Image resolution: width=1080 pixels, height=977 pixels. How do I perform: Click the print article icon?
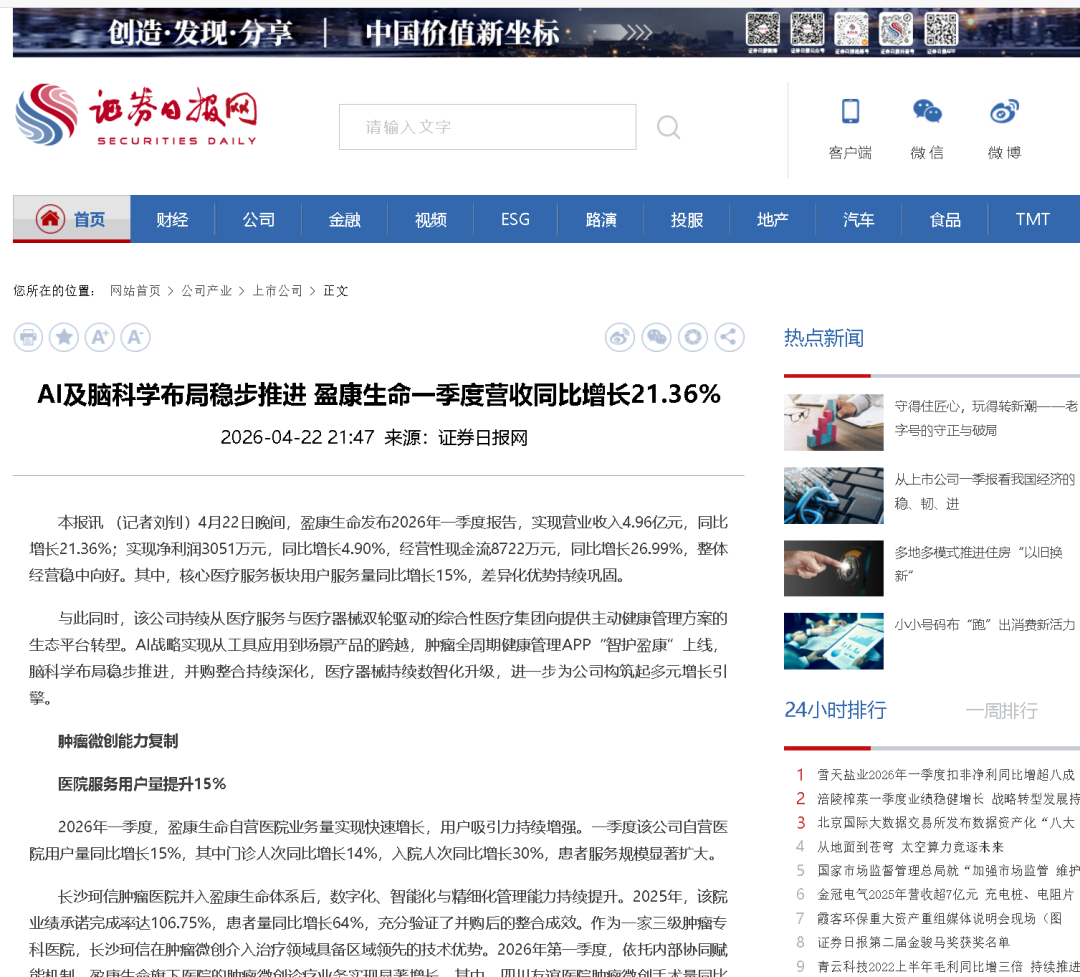click(x=28, y=338)
